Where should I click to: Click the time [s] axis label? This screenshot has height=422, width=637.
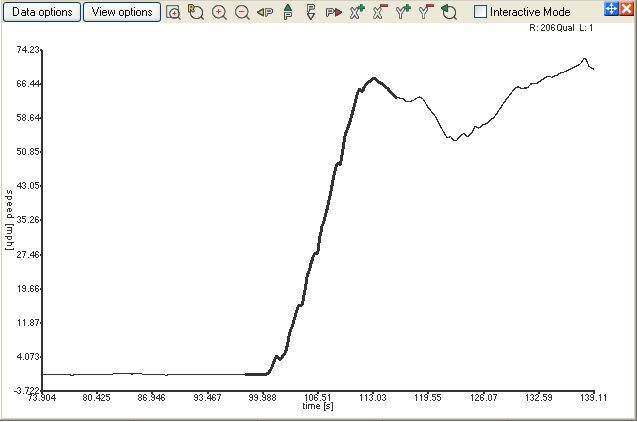coord(318,406)
